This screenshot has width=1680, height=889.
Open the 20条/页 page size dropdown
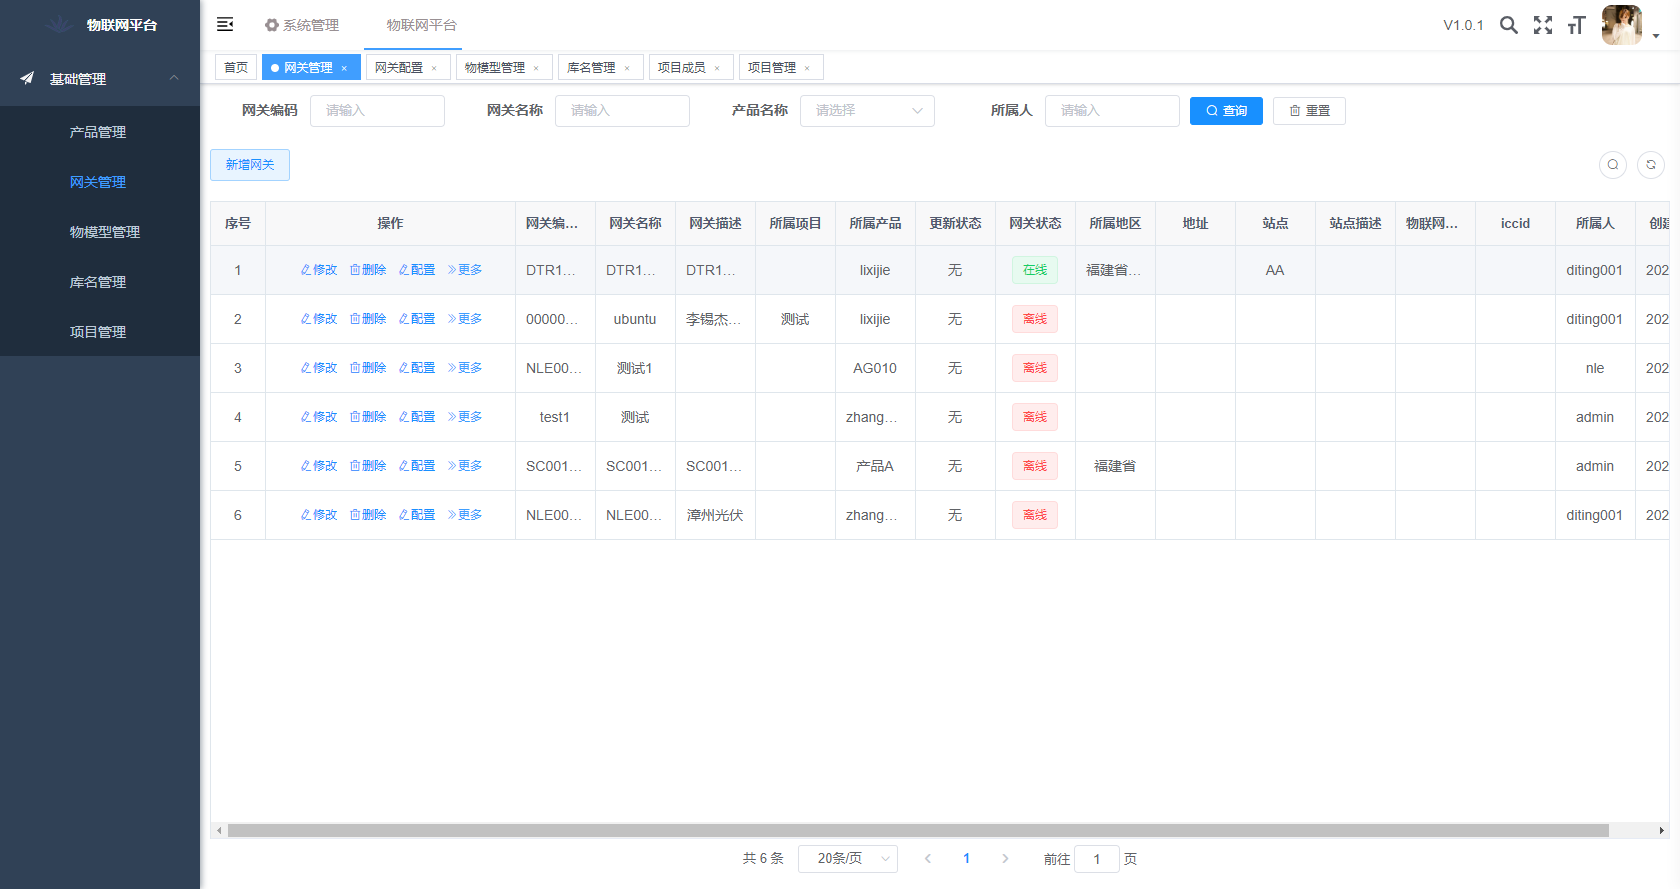(x=847, y=859)
